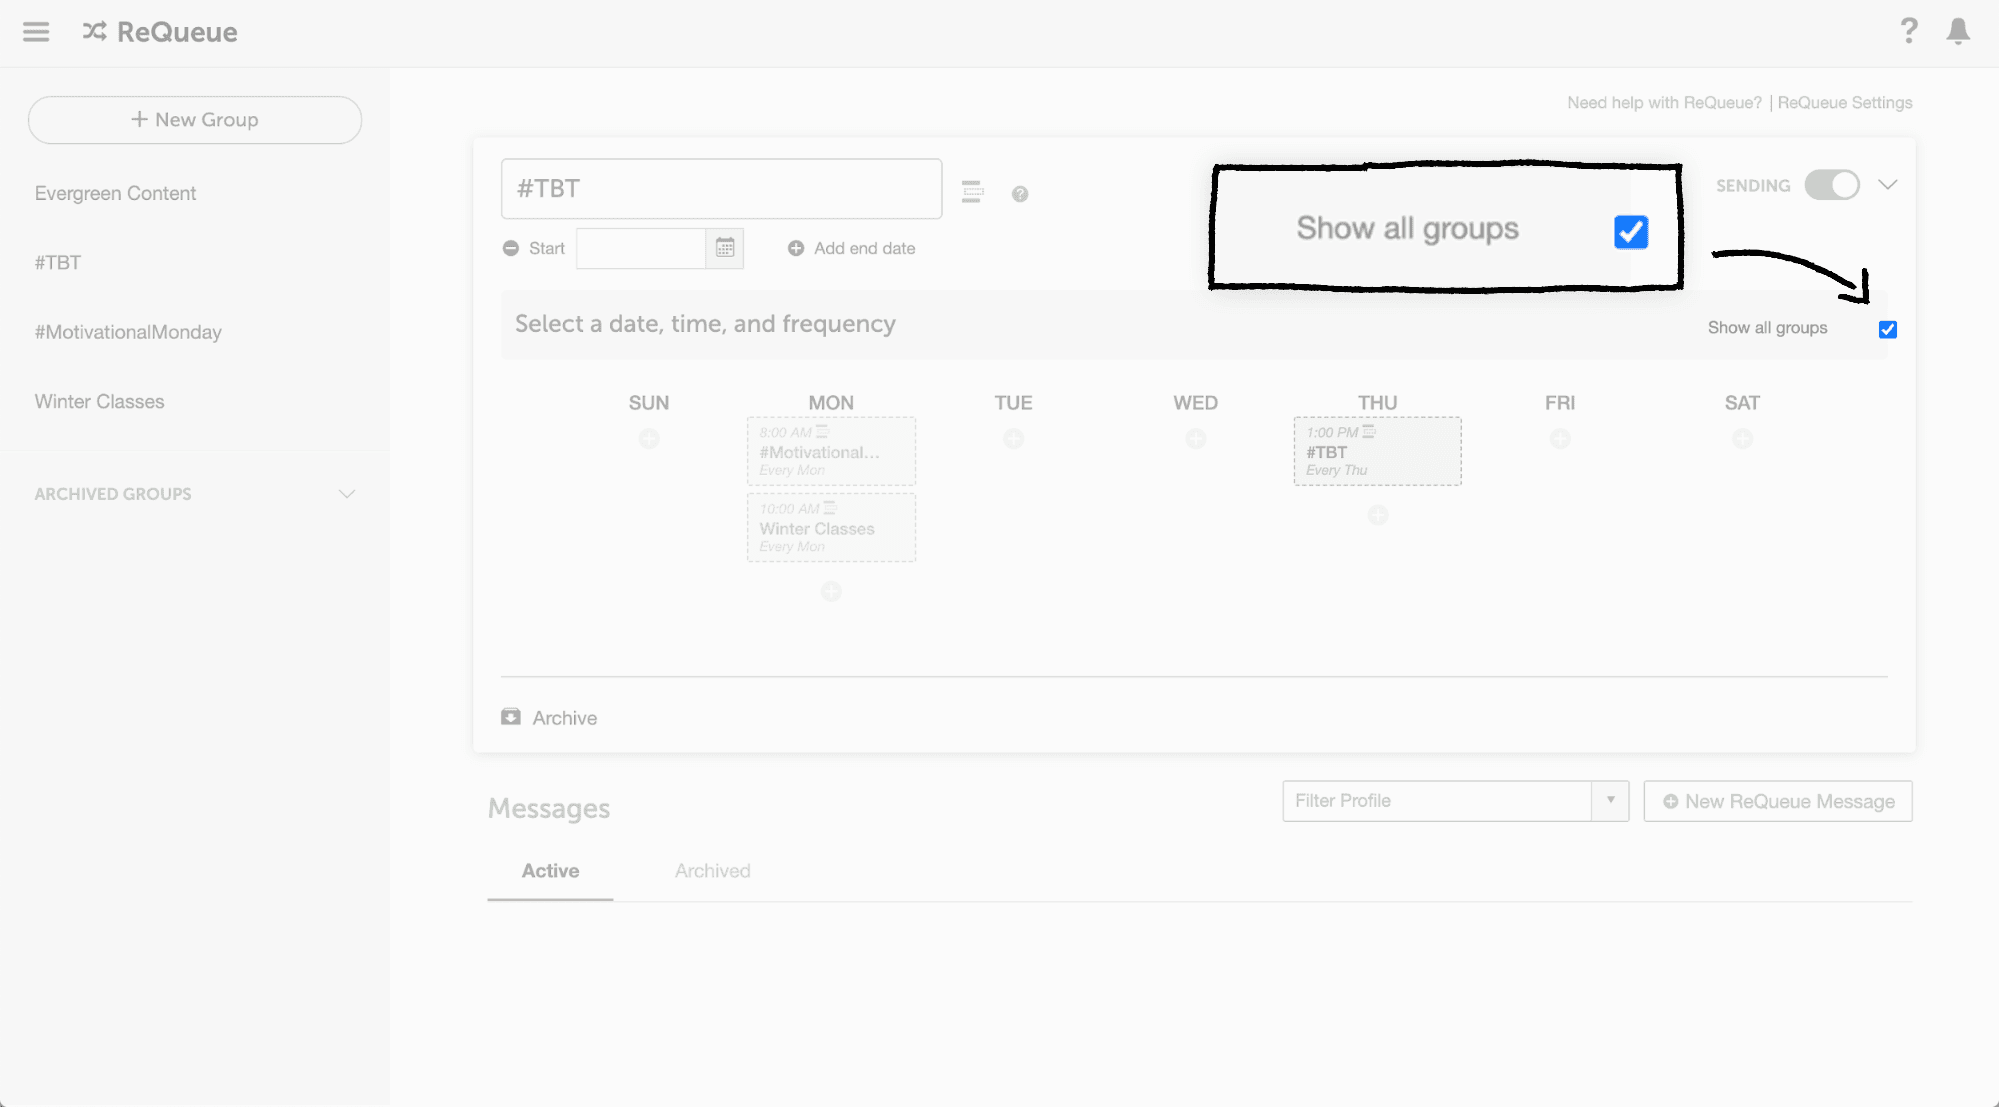Image resolution: width=1999 pixels, height=1107 pixels.
Task: Open the 1:00 PM #TBT Thursday slot
Action: point(1378,451)
